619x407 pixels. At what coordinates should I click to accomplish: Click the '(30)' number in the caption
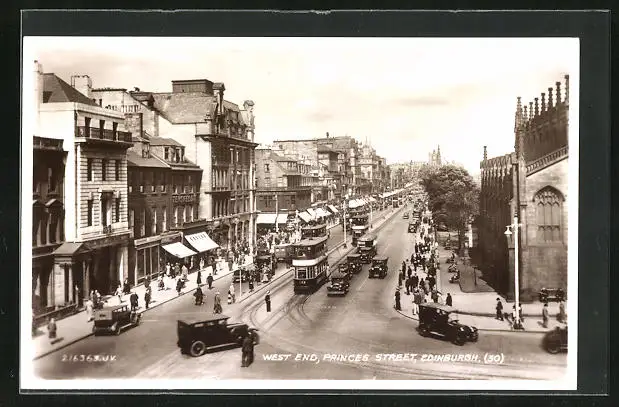click(494, 357)
